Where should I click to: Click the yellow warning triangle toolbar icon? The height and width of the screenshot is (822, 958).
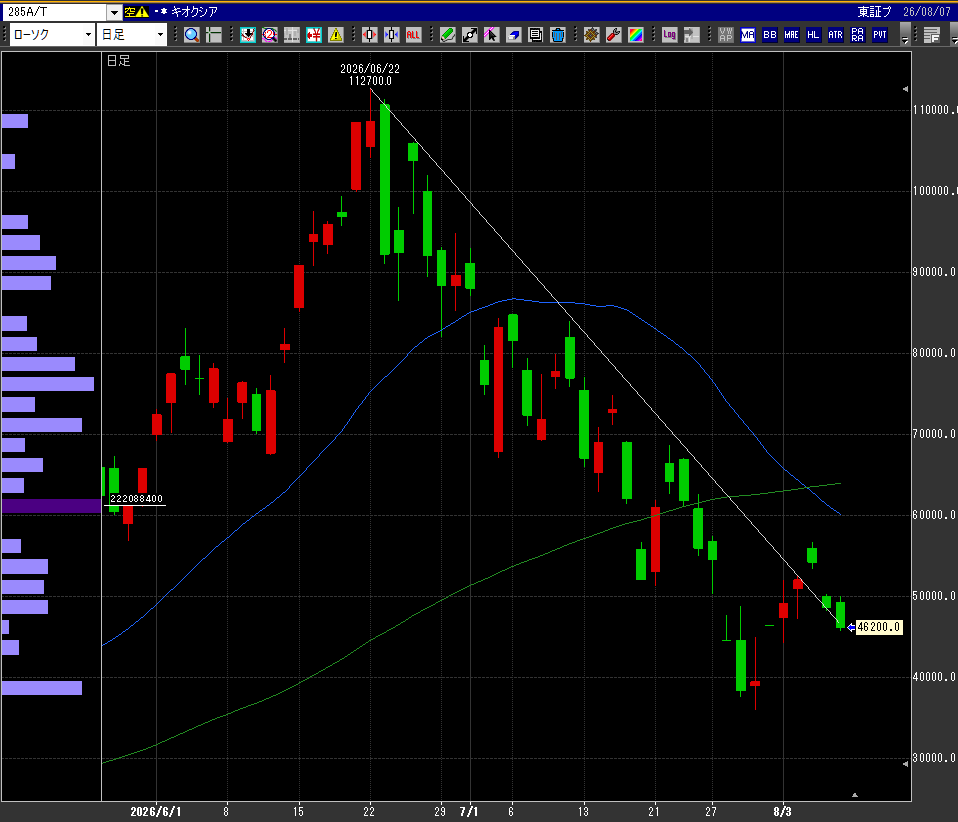point(335,35)
